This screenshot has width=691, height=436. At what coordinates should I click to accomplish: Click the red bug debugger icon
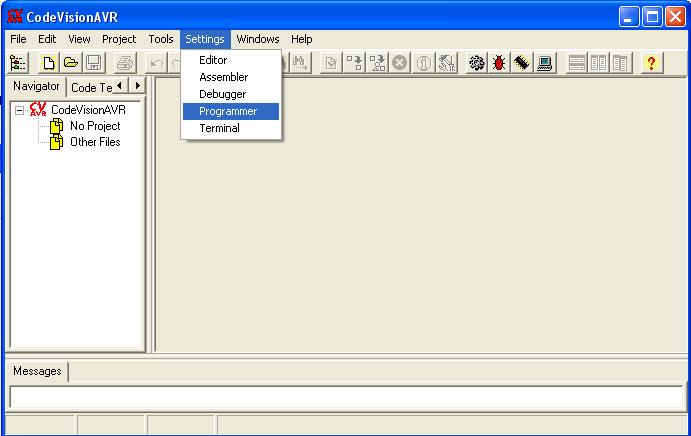coord(499,63)
